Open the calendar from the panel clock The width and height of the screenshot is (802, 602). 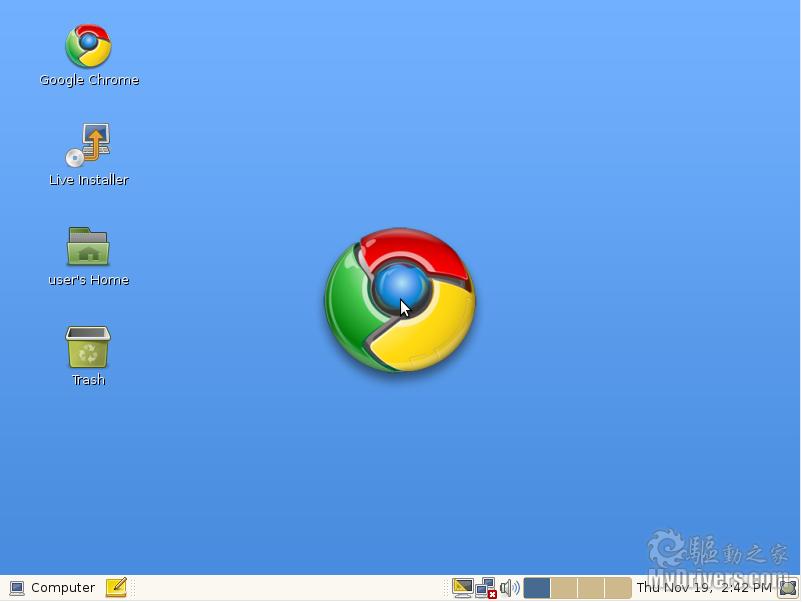tap(703, 588)
